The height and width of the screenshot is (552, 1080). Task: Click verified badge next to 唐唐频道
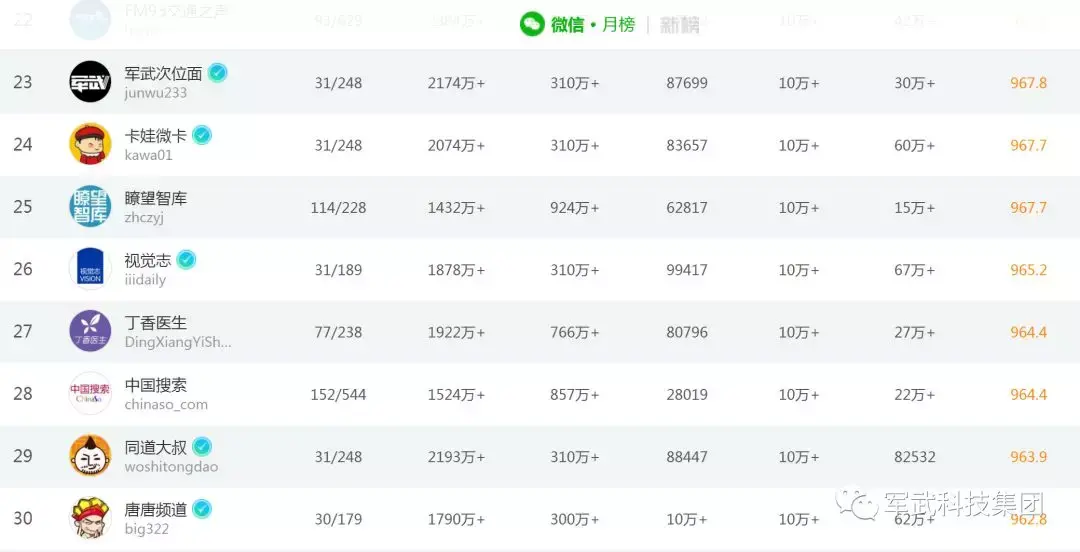[202, 509]
